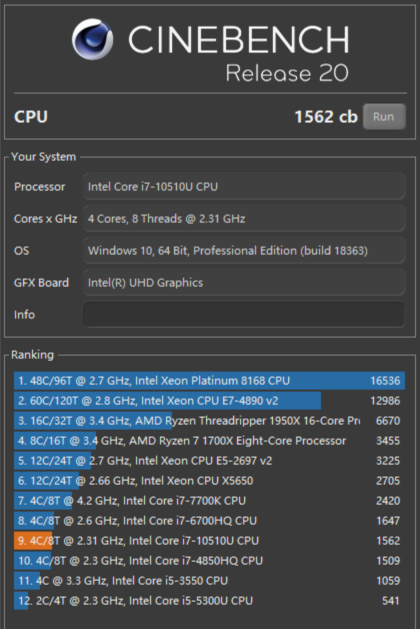This screenshot has height=629, width=420.
Task: Click the GFX Board Intel UHD Graphics field
Action: click(x=244, y=283)
